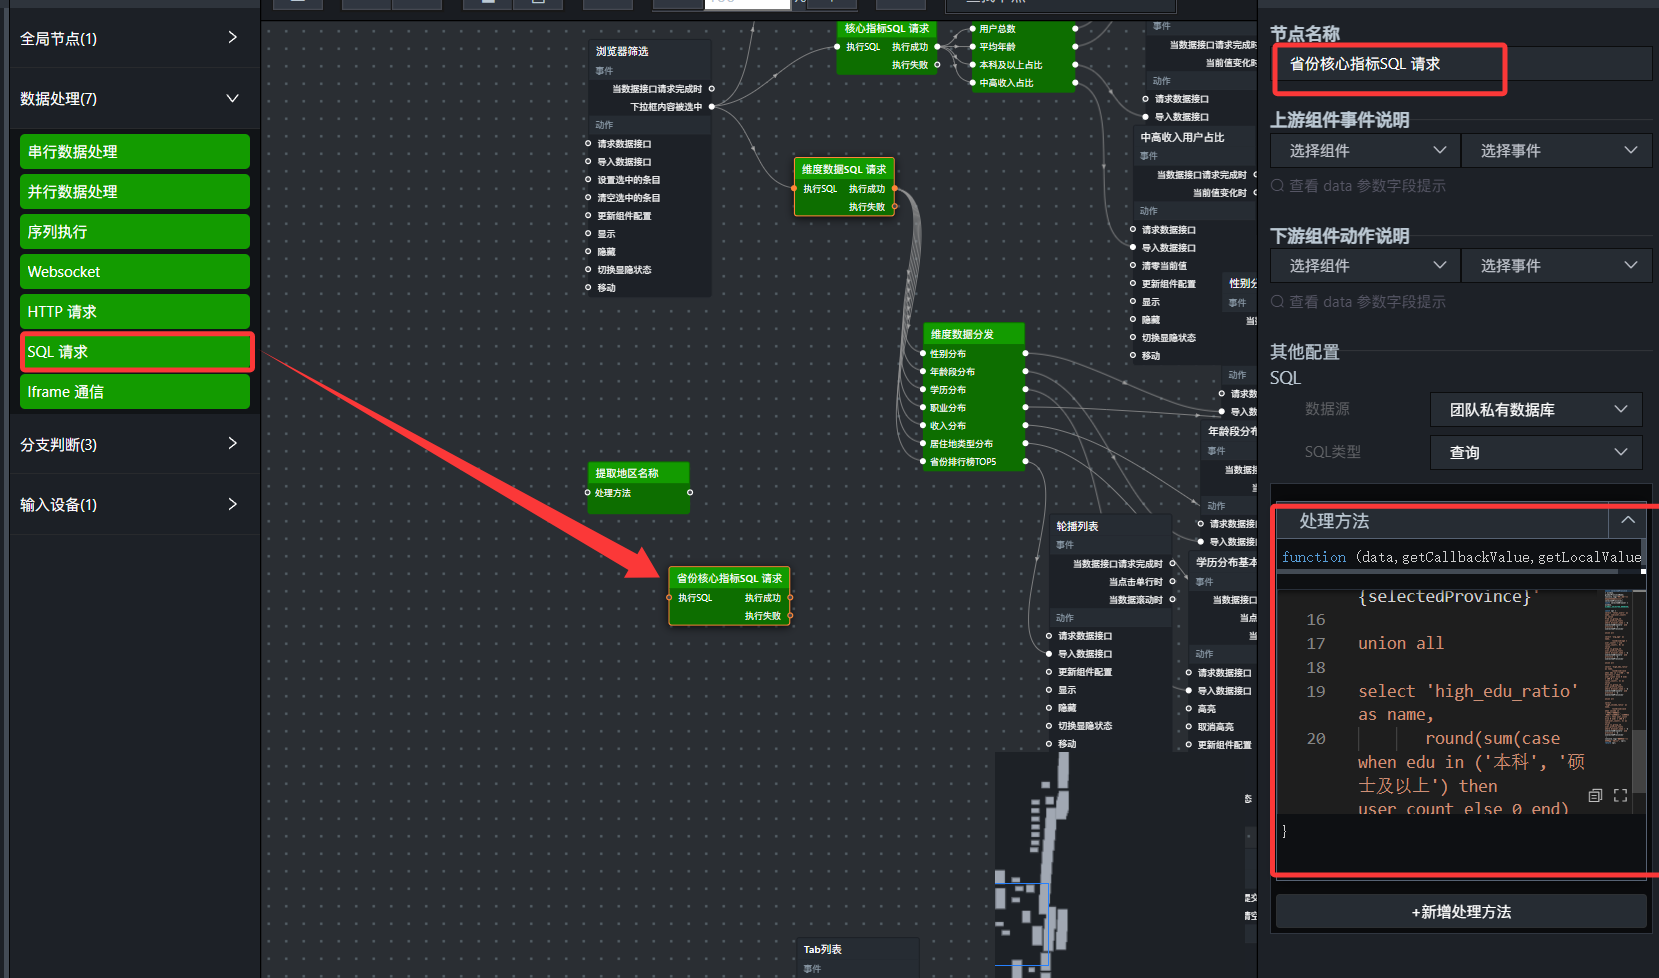1659x978 pixels.
Task: Click +新增处理方法 button
Action: (1461, 912)
